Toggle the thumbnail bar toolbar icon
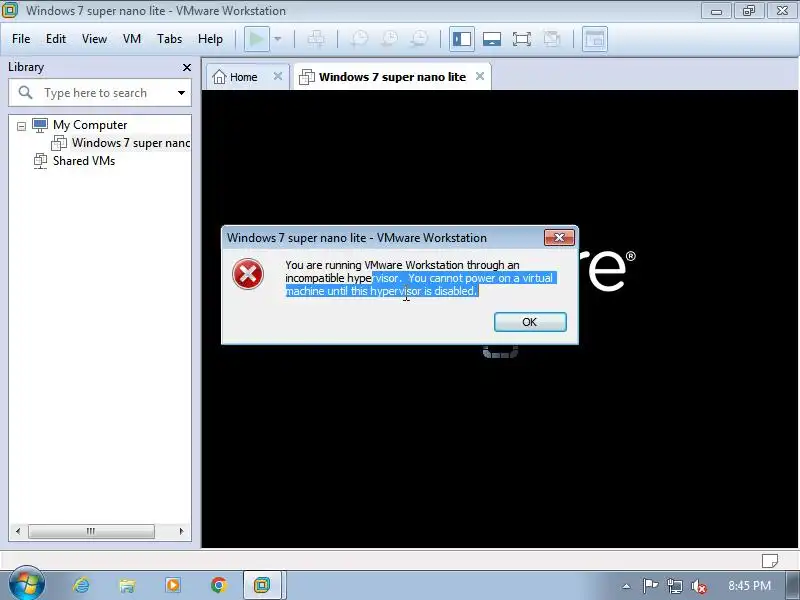Screen dimensions: 800x600 coord(492,39)
